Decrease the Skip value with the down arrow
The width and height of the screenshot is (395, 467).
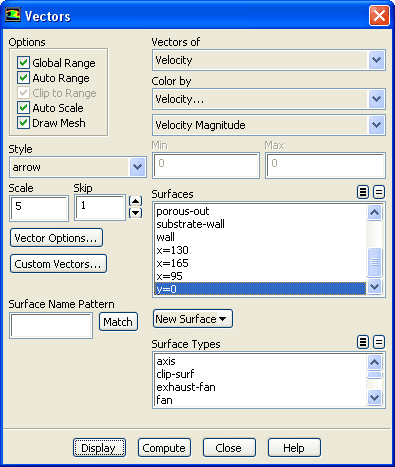tap(135, 213)
